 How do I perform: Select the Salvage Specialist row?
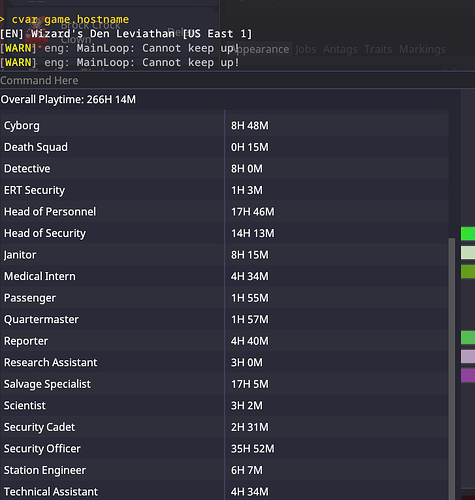[224, 384]
